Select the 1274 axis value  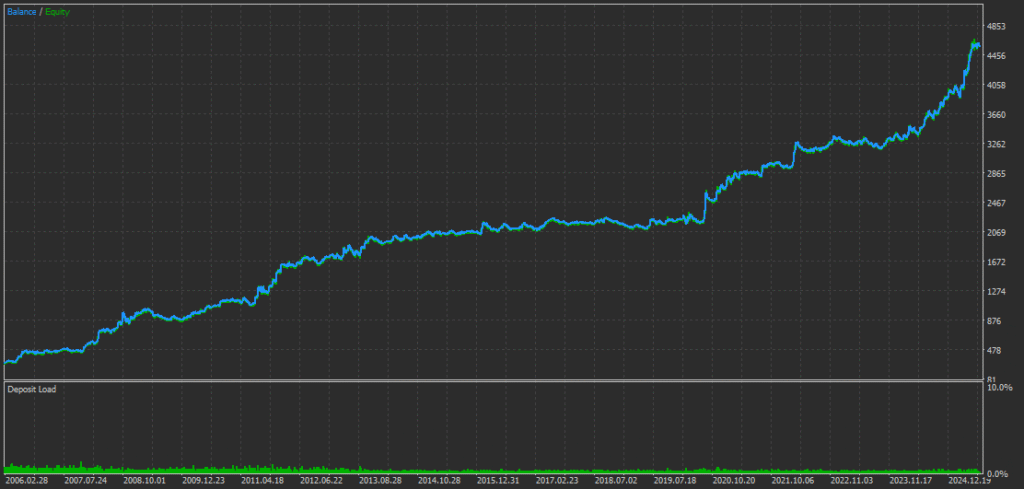tap(996, 291)
